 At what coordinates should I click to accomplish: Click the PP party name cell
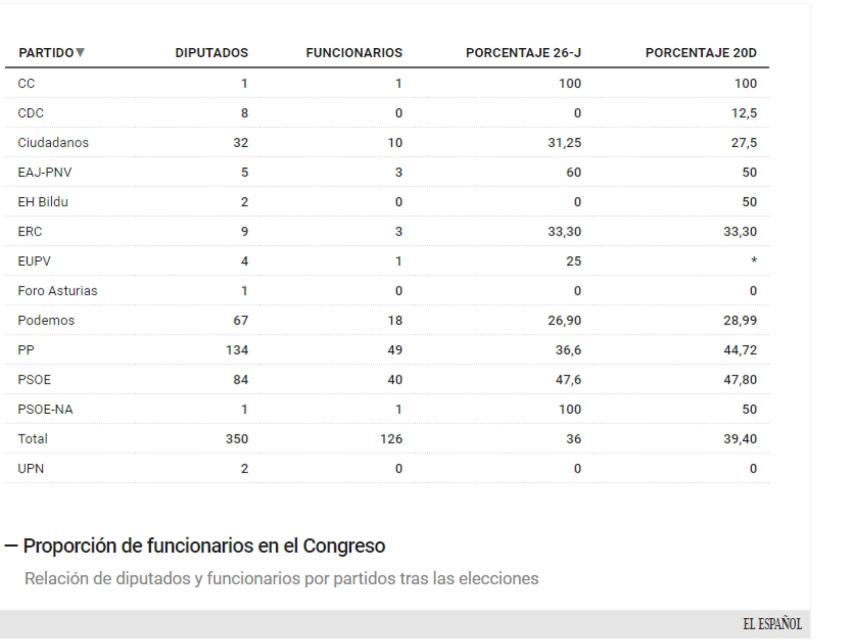pos(25,349)
